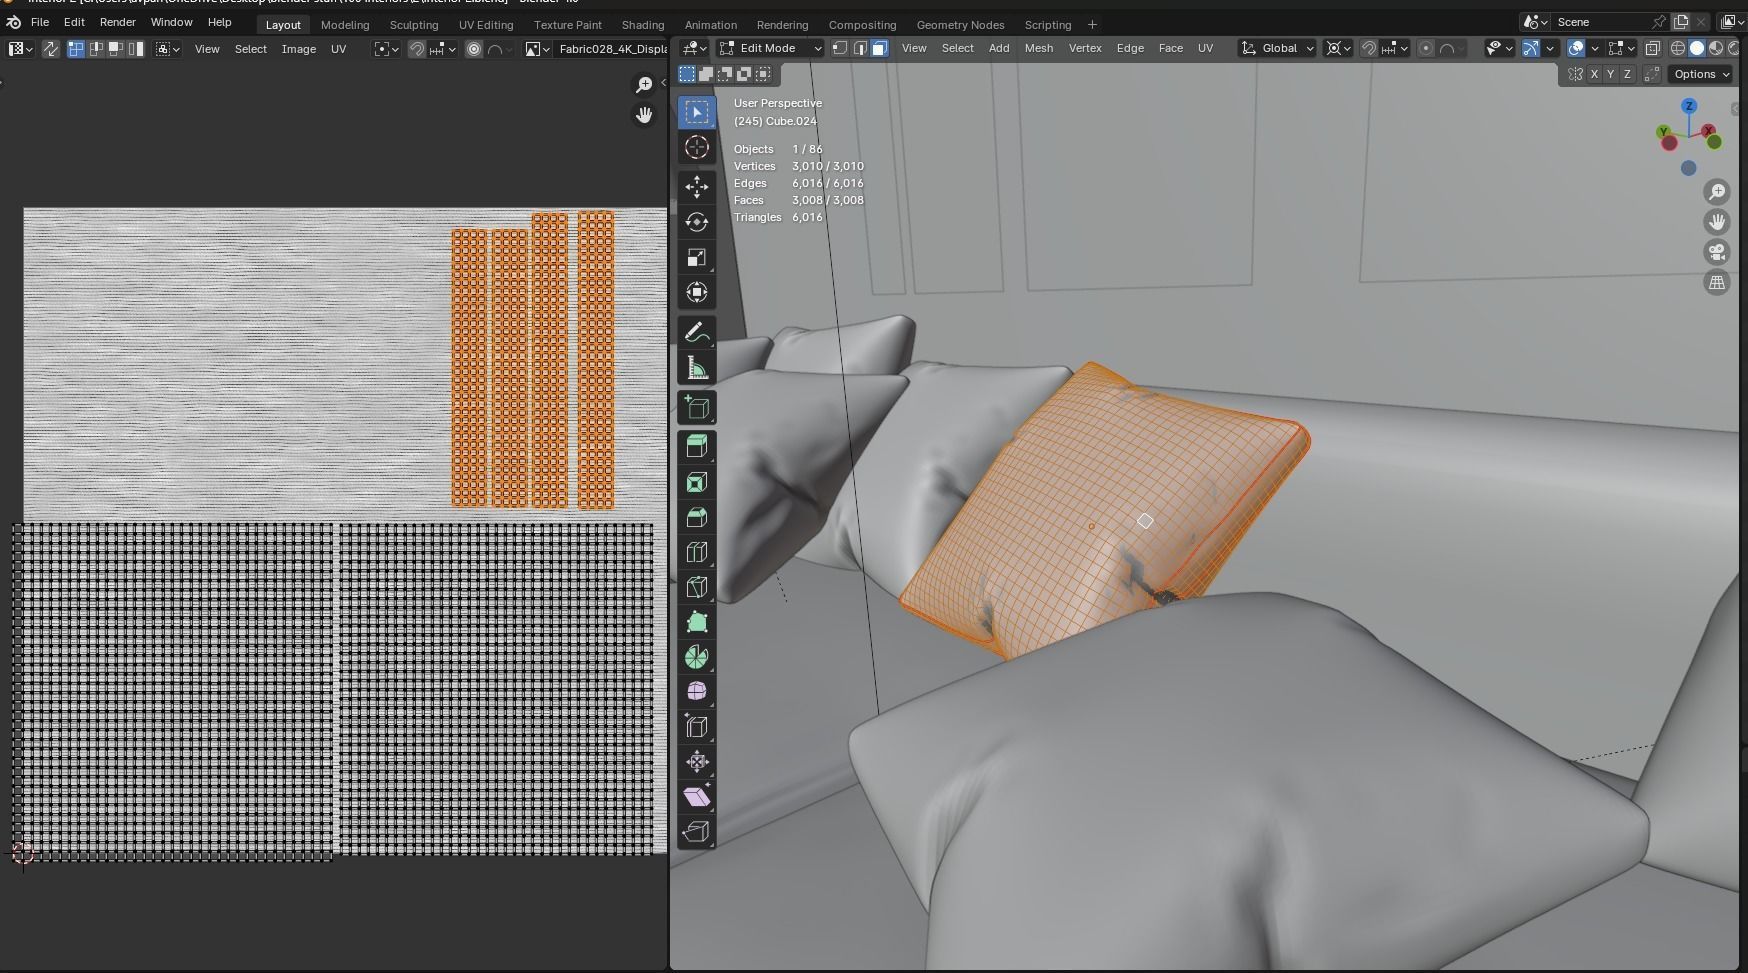Toggle snapping in the 3D viewport

1368,48
